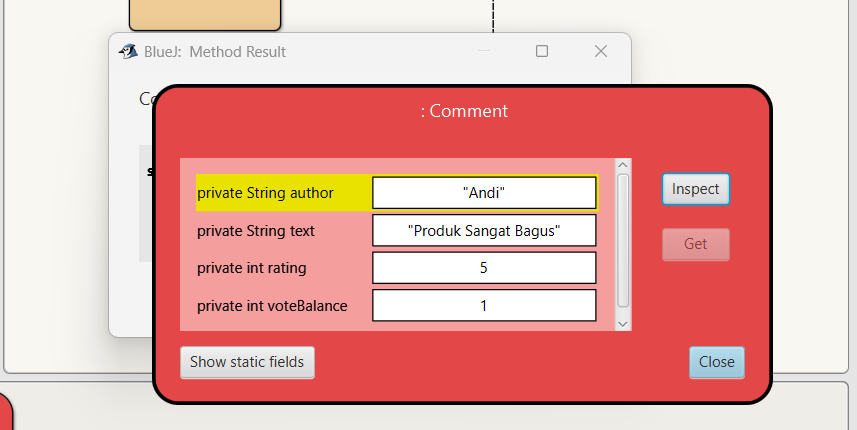Screen dimensions: 857x430
Task: Select the private int voteBalance field
Action: point(272,305)
